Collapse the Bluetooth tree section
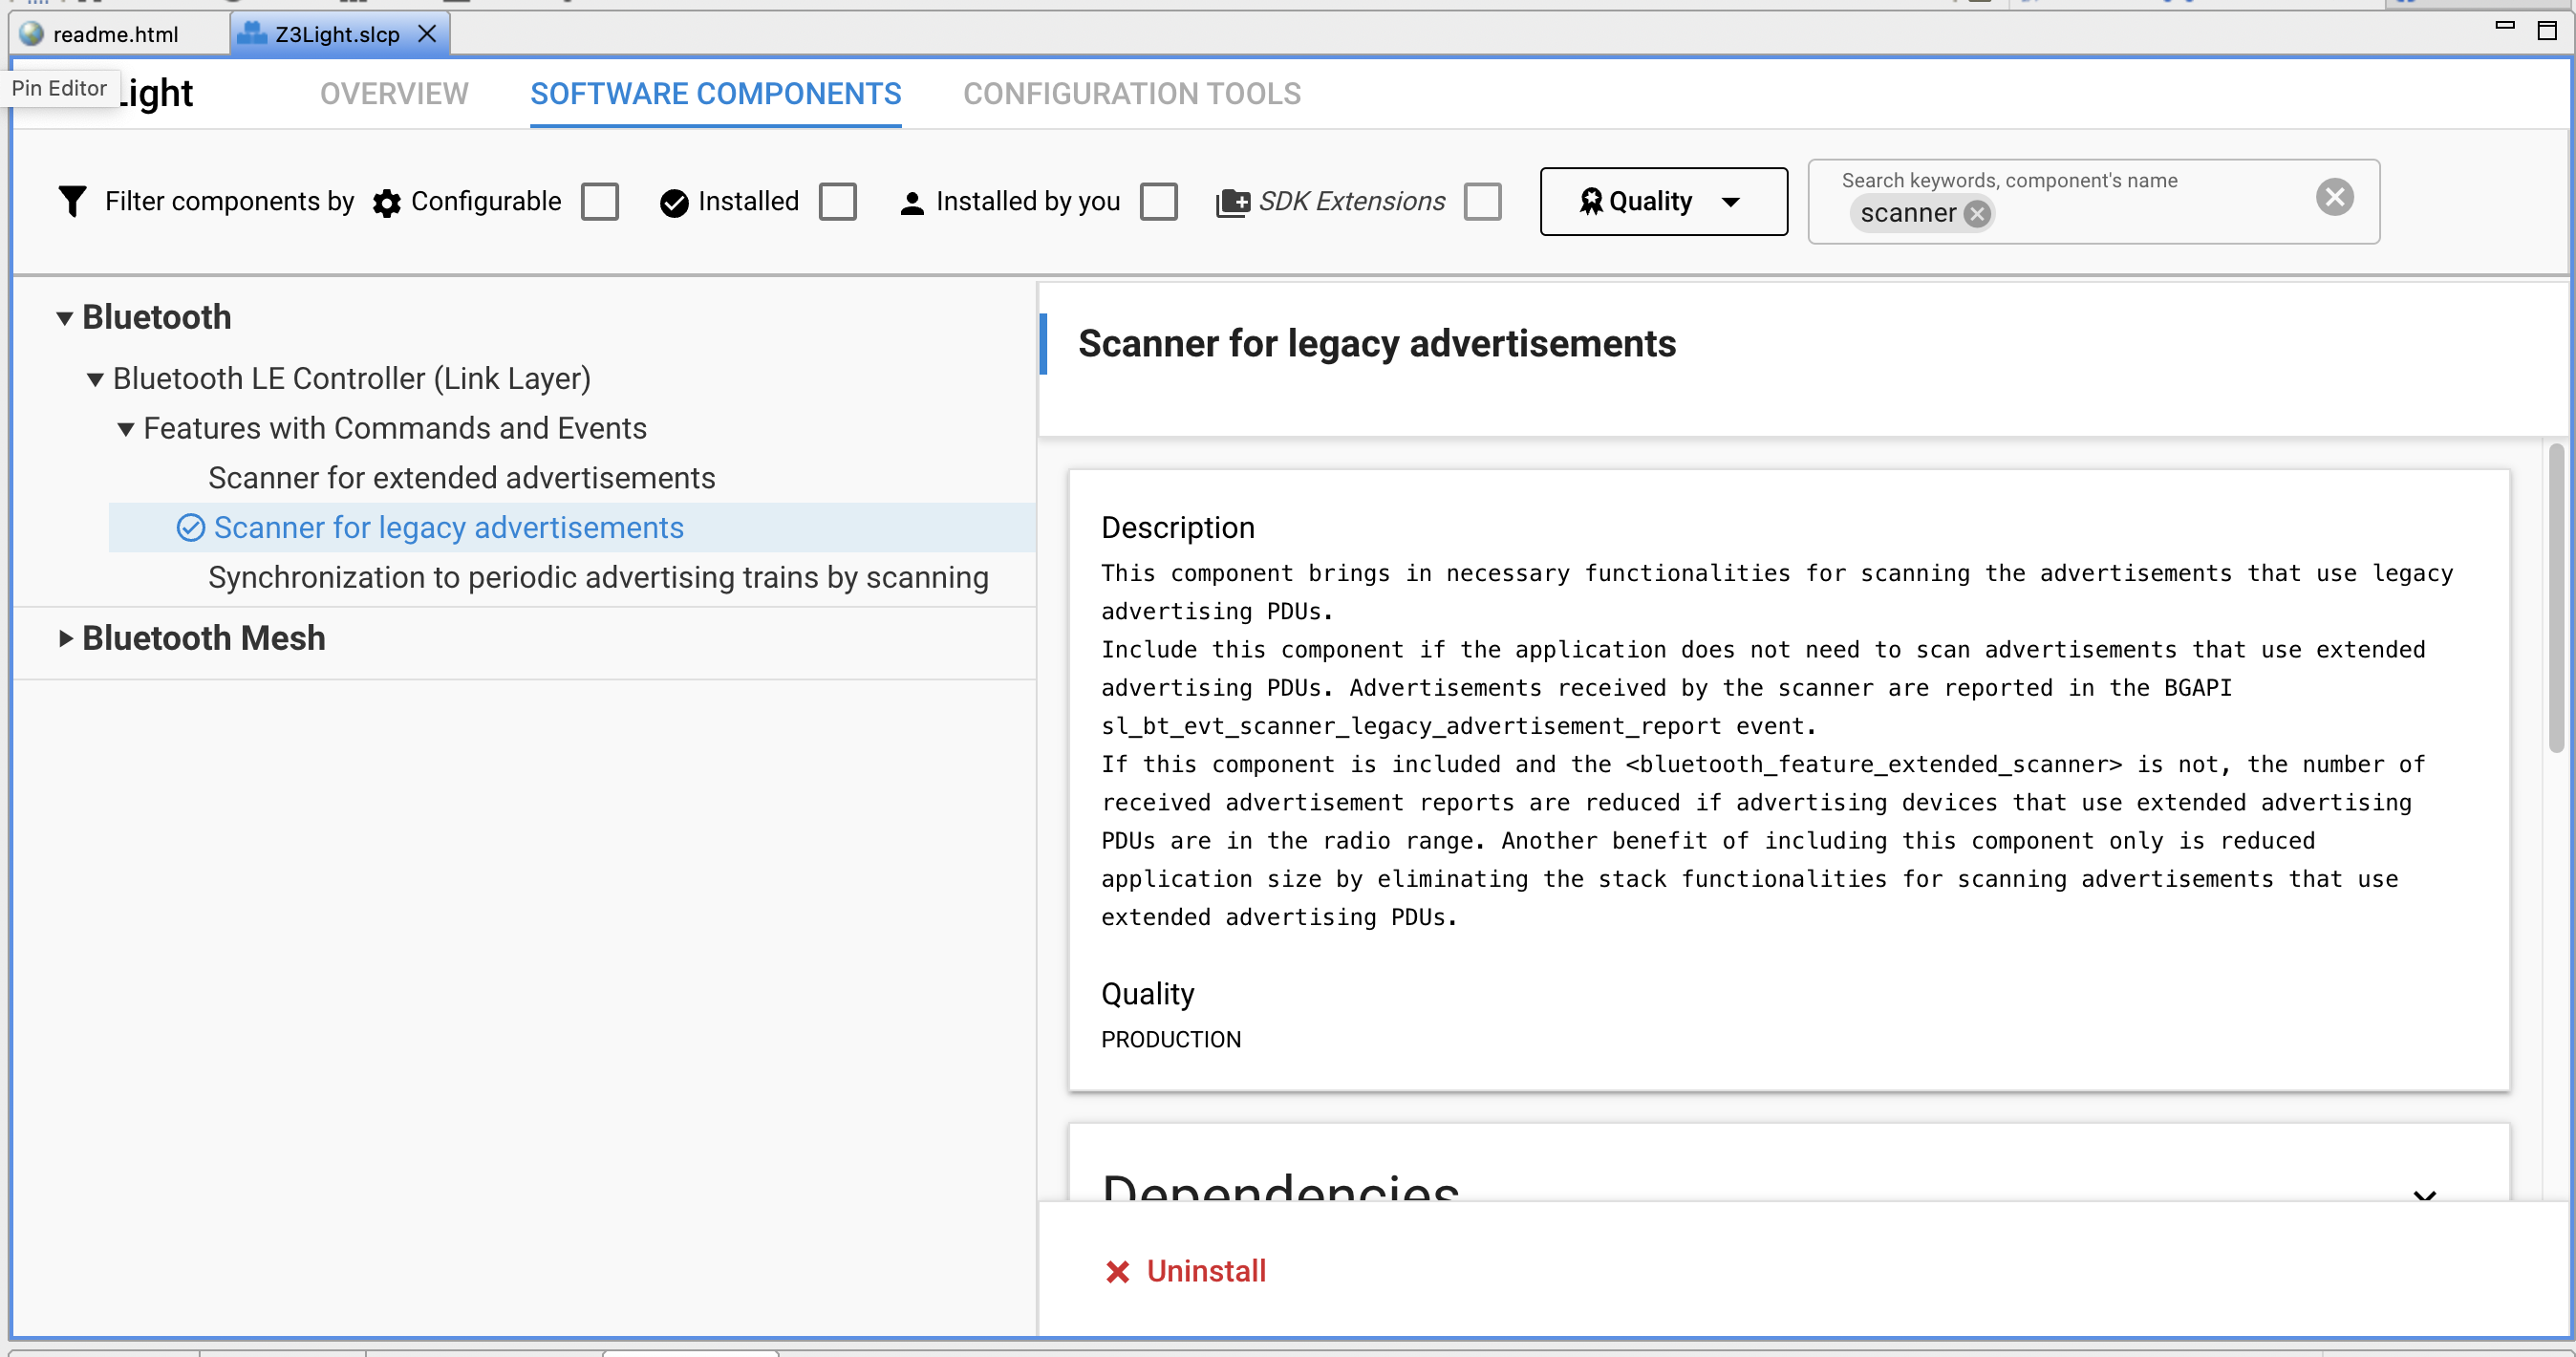This screenshot has width=2576, height=1357. (x=64, y=316)
